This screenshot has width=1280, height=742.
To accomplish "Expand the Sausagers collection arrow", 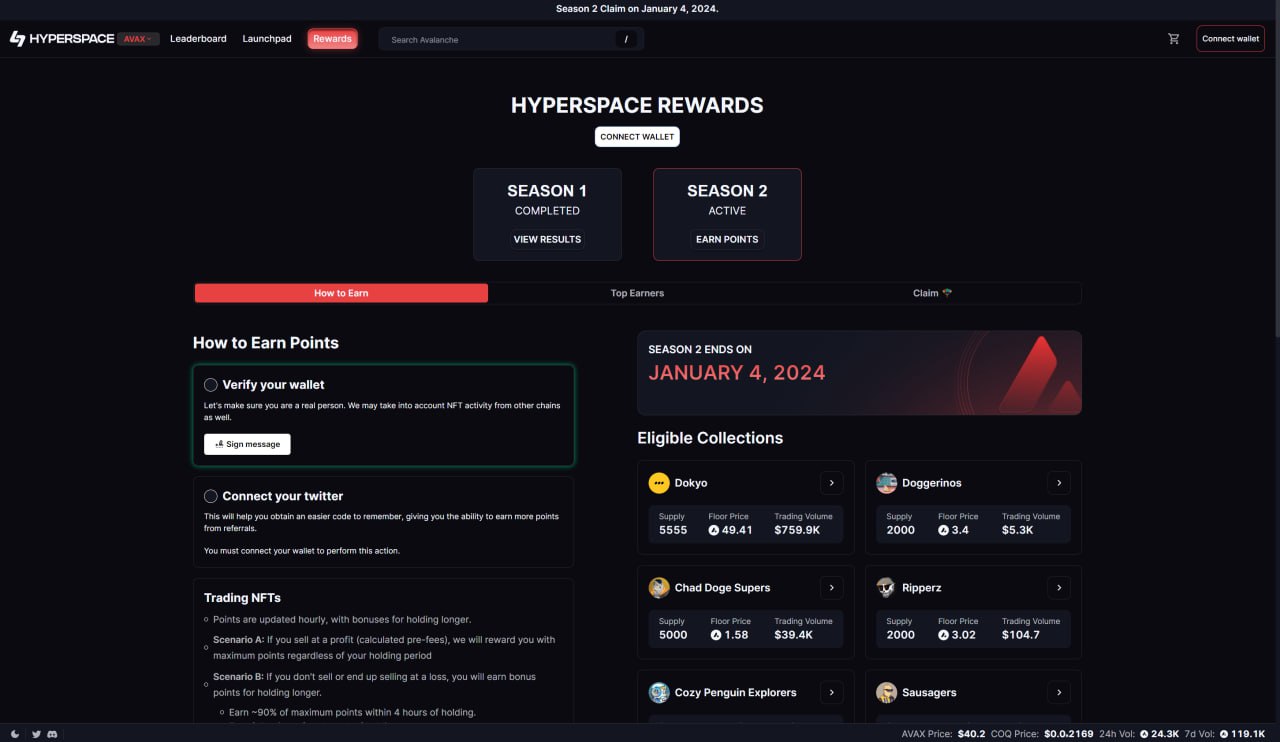I will click(1059, 692).
